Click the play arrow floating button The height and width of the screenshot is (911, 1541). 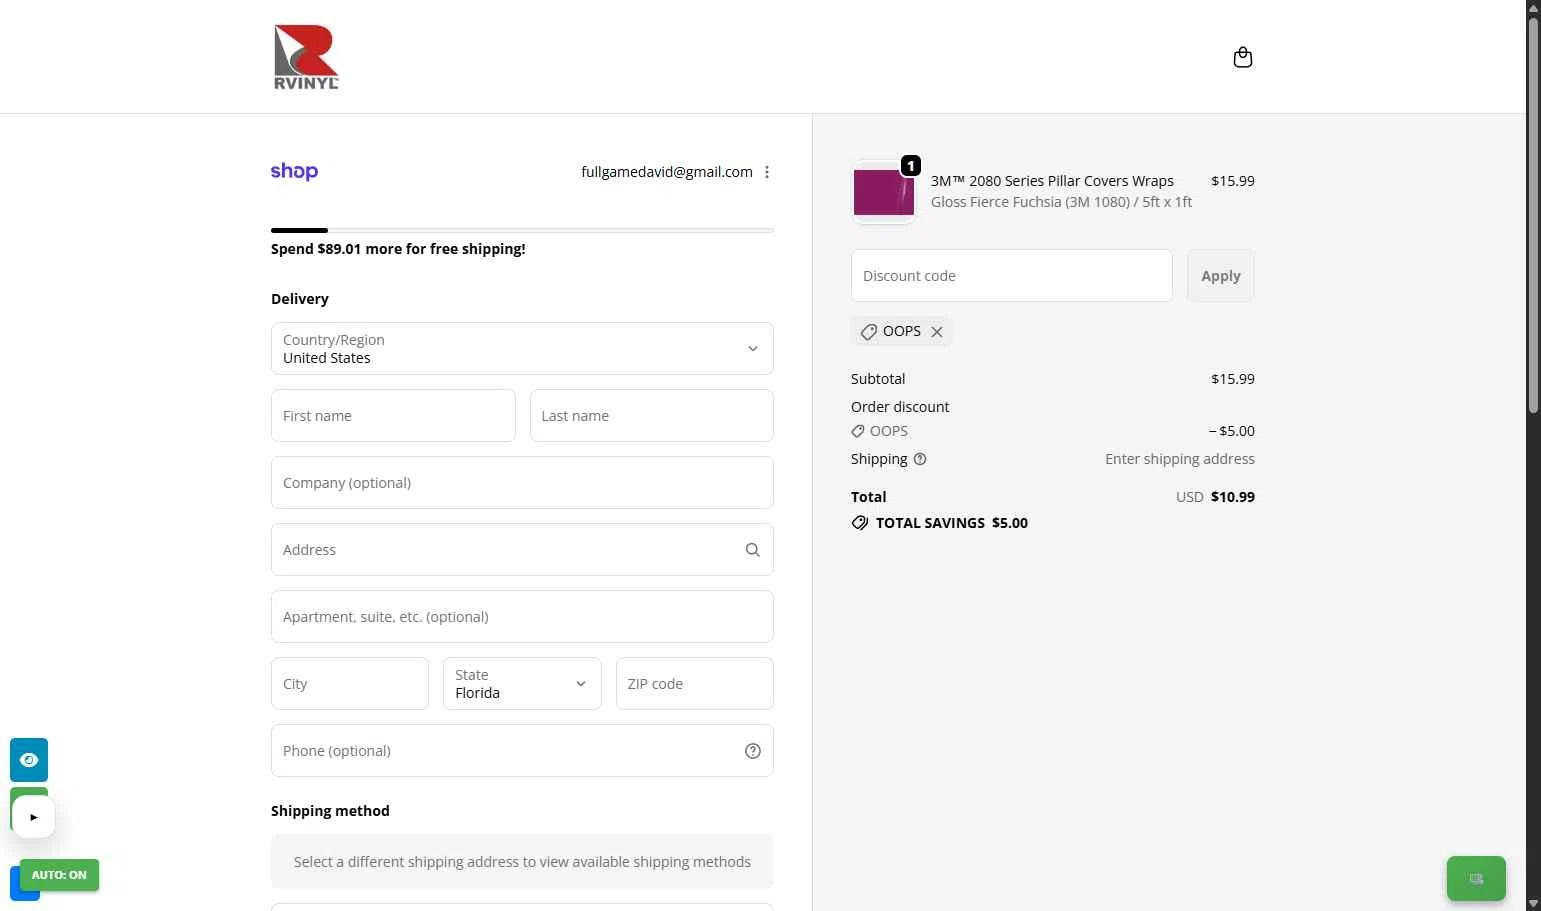[34, 817]
